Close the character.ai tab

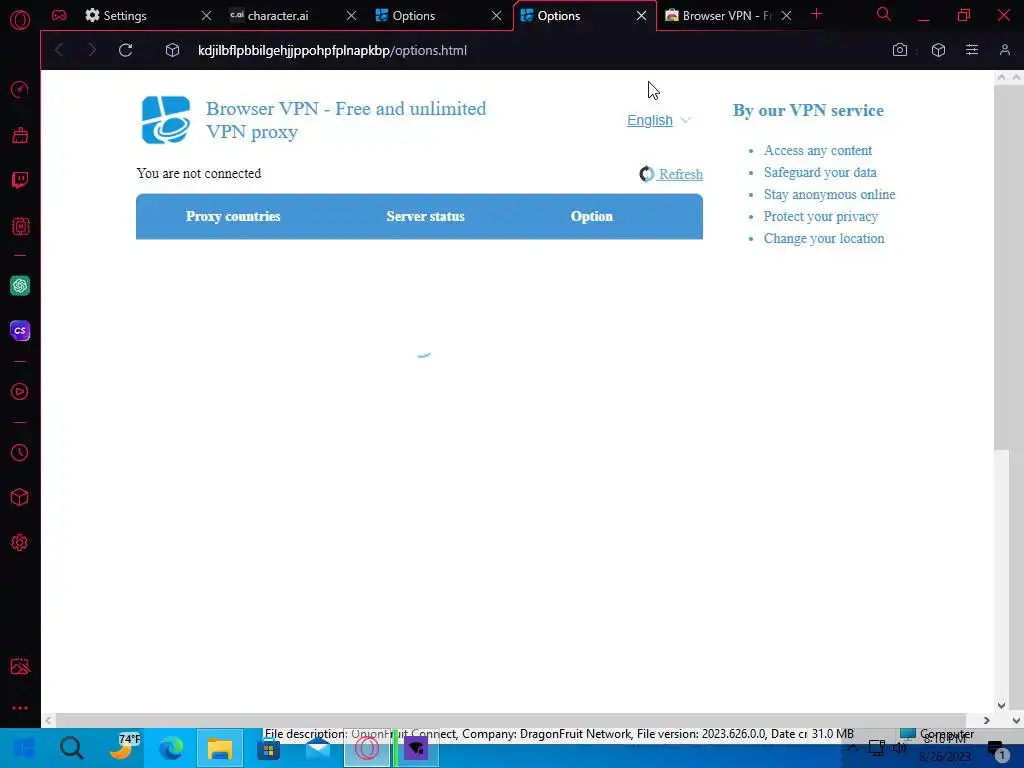coord(351,16)
